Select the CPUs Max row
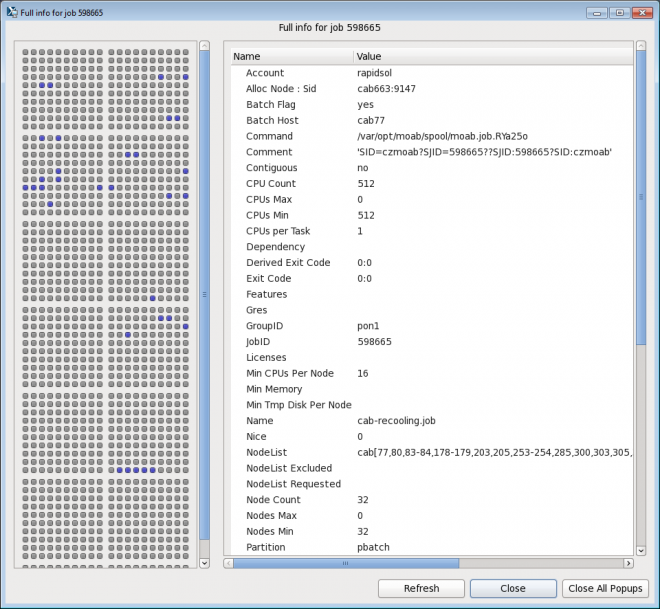Screen dimensions: 660x609 tap(432, 199)
